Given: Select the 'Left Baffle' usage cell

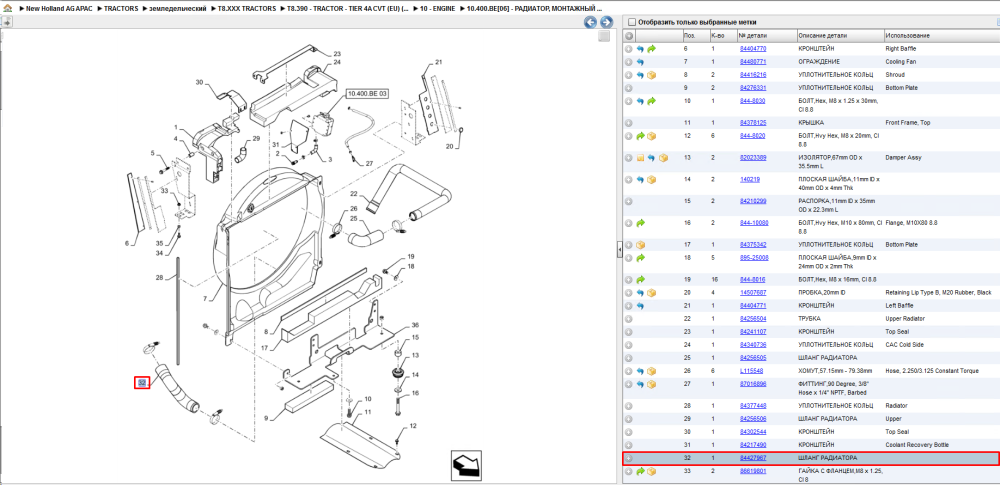Looking at the screenshot, I should 899,306.
